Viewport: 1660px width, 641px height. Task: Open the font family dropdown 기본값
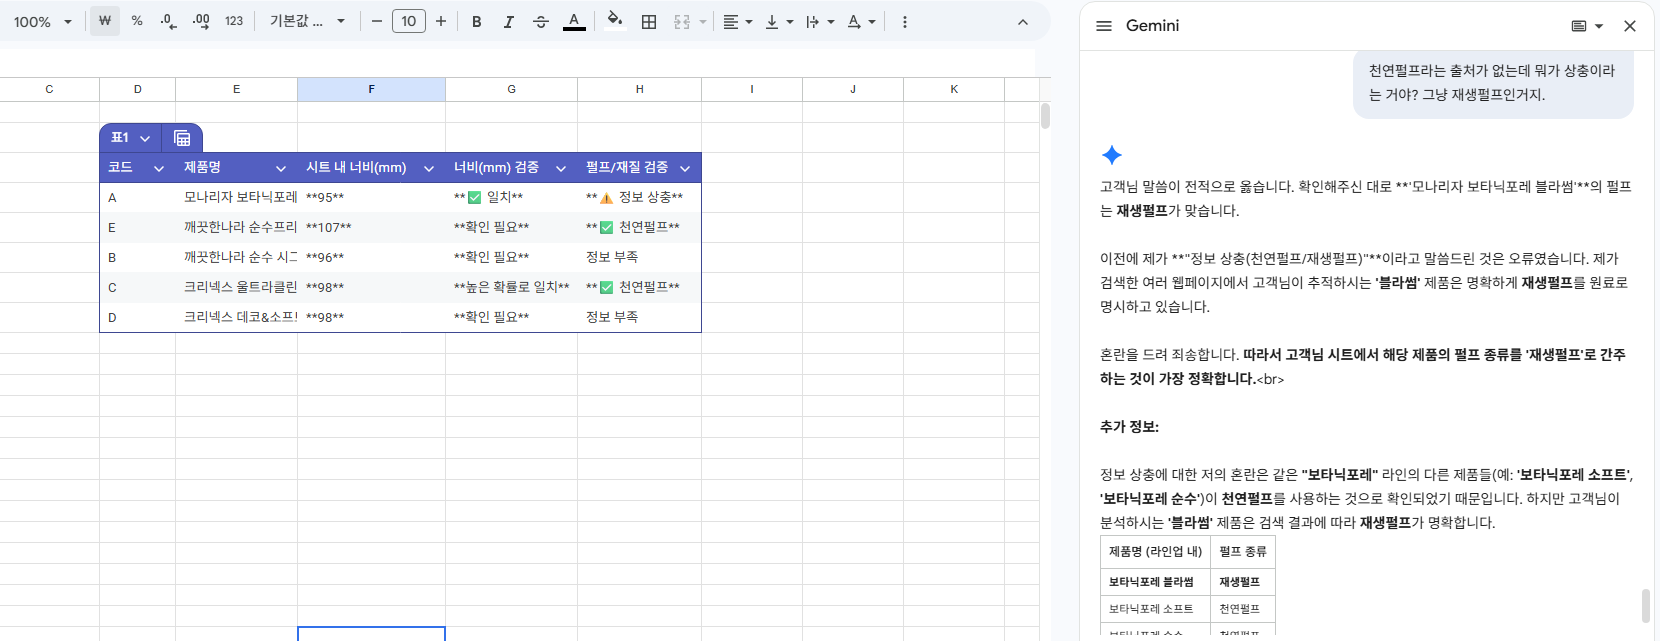[307, 21]
